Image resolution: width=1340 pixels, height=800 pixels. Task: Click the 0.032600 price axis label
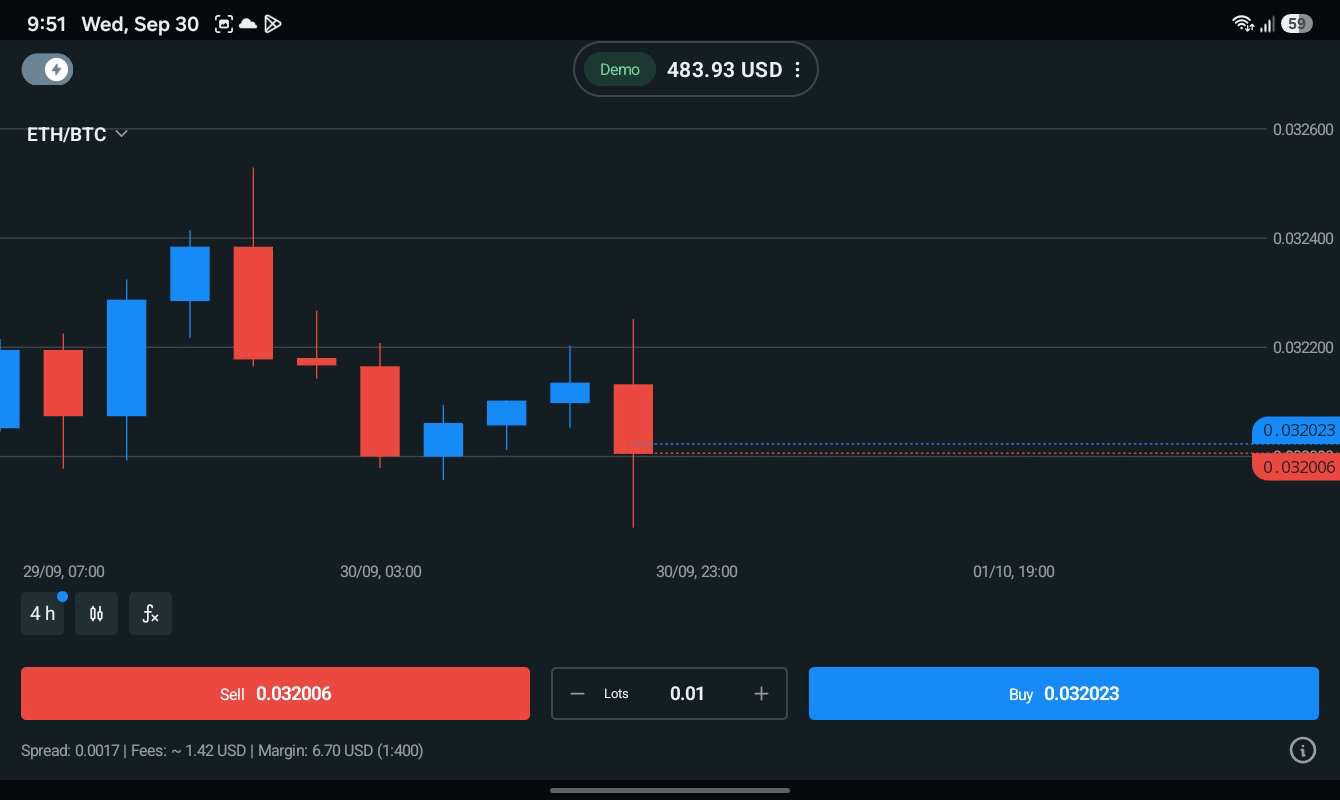pyautogui.click(x=1303, y=129)
